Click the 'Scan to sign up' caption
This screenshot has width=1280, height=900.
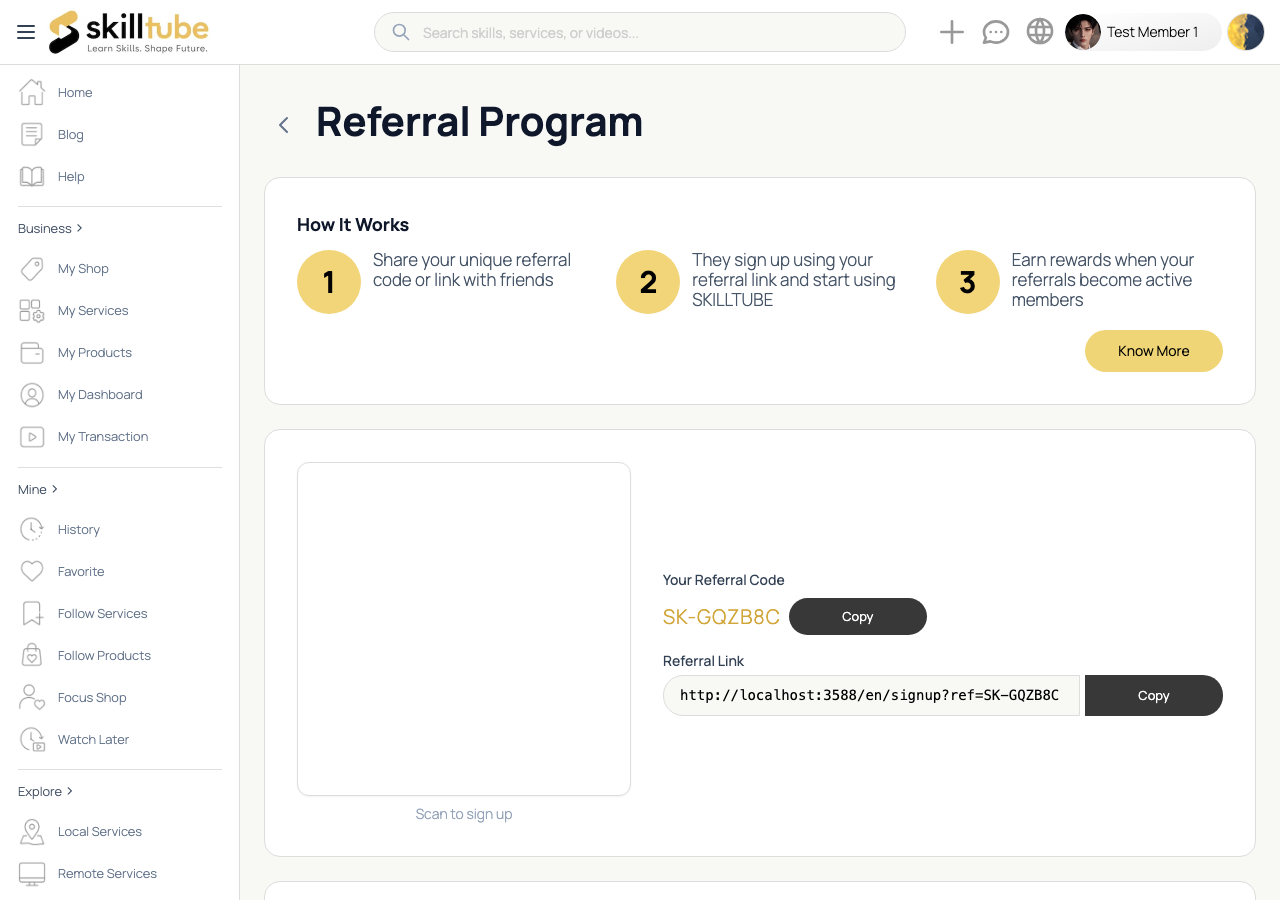pos(464,814)
